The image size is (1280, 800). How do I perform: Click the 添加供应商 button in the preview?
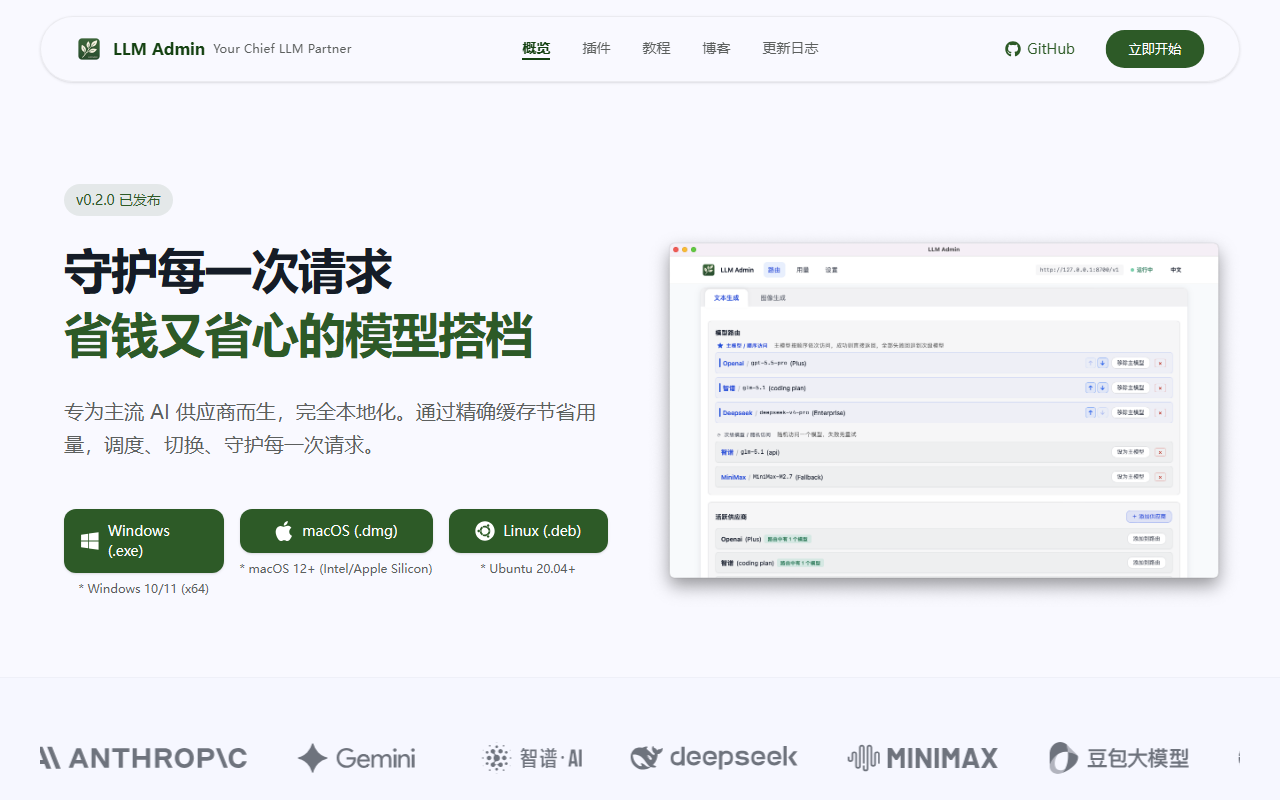(x=1148, y=517)
